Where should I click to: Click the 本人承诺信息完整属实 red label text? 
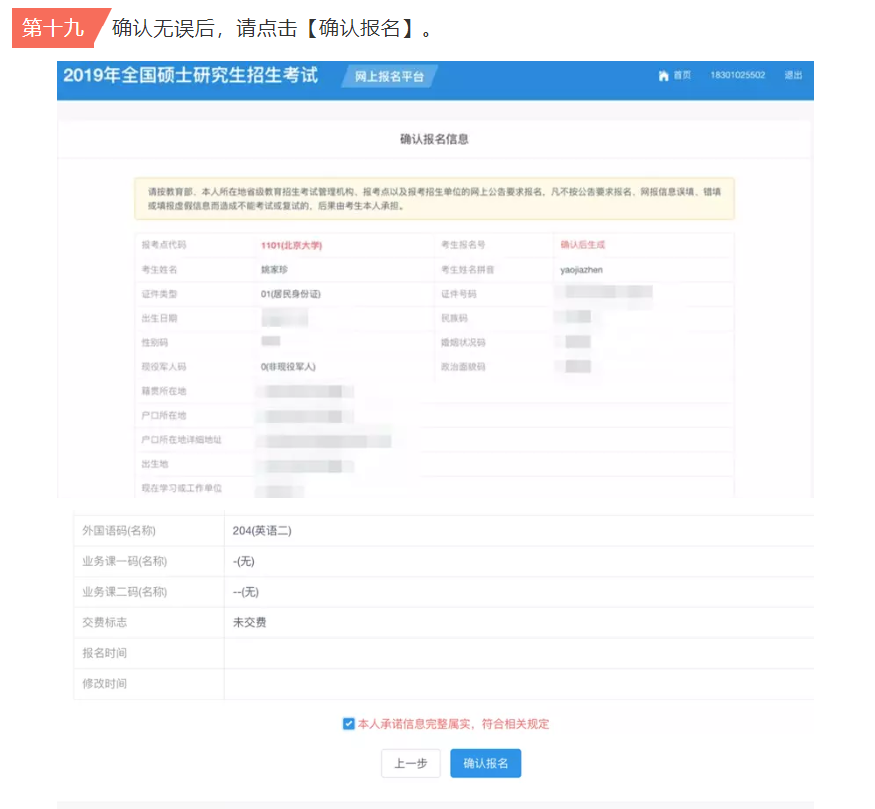453,724
